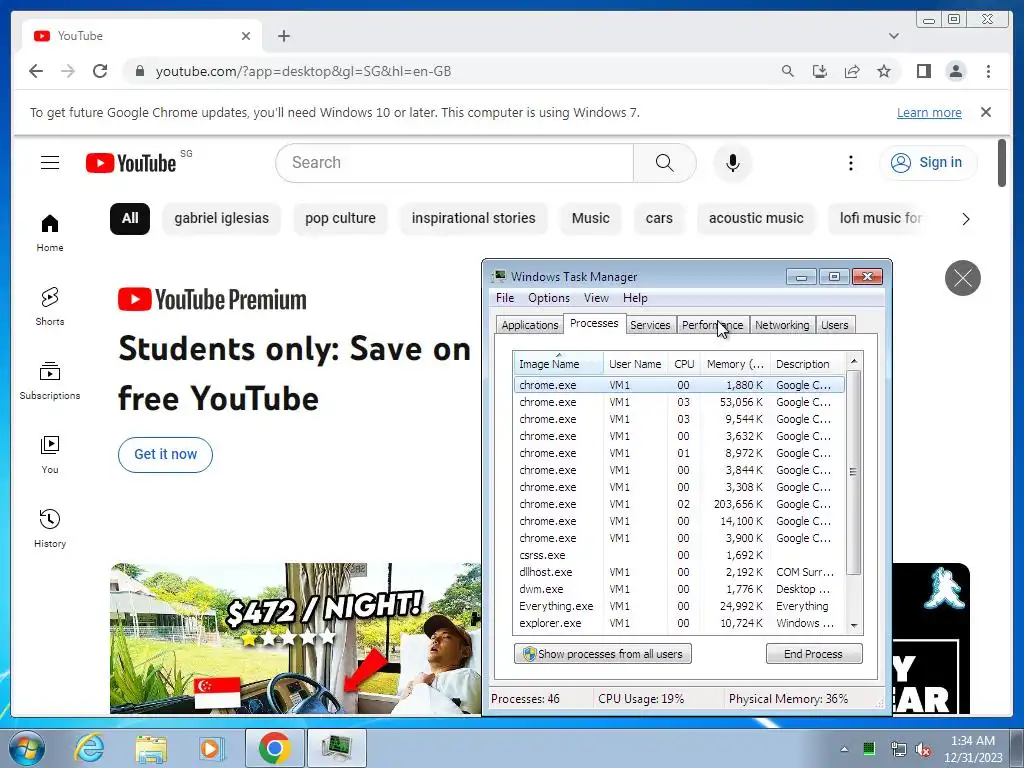The image size is (1024, 768).
Task: Open Task Manager Options menu
Action: click(x=549, y=298)
